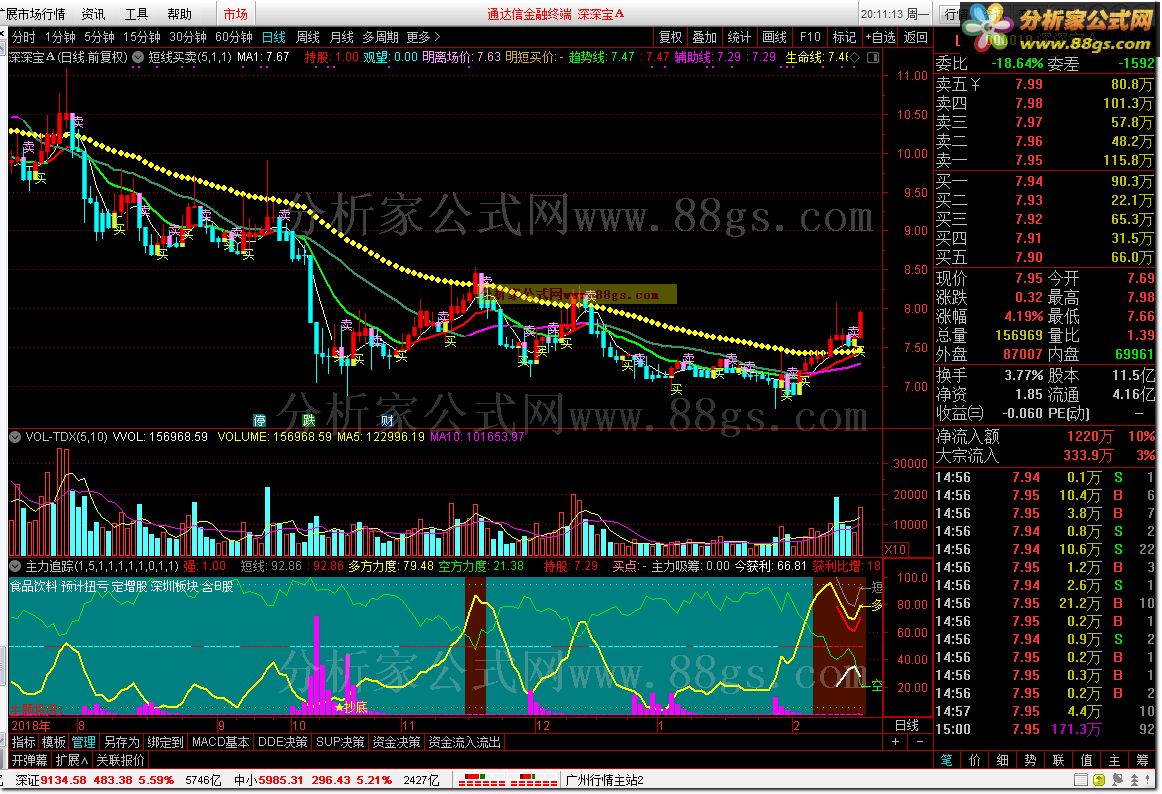Select the 周线 period tab

click(308, 37)
